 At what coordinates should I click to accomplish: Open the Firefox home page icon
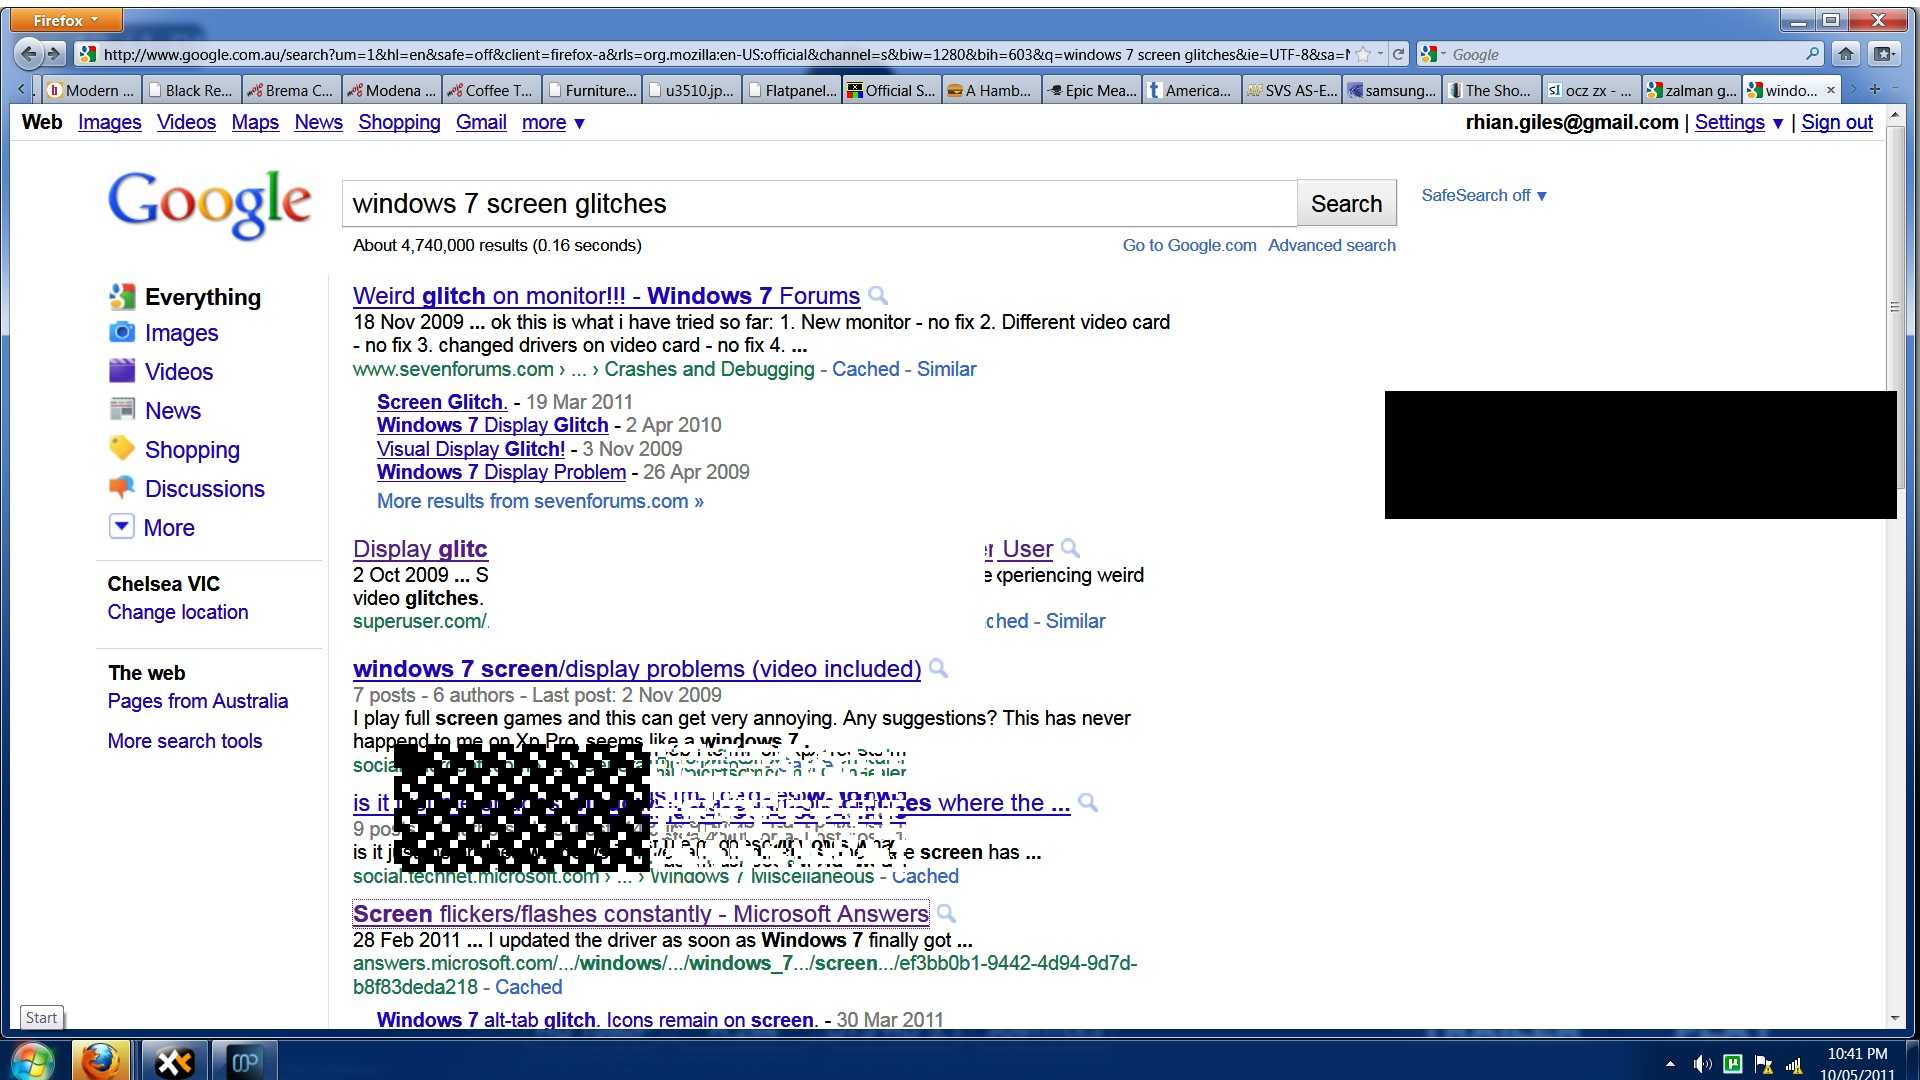click(1846, 54)
